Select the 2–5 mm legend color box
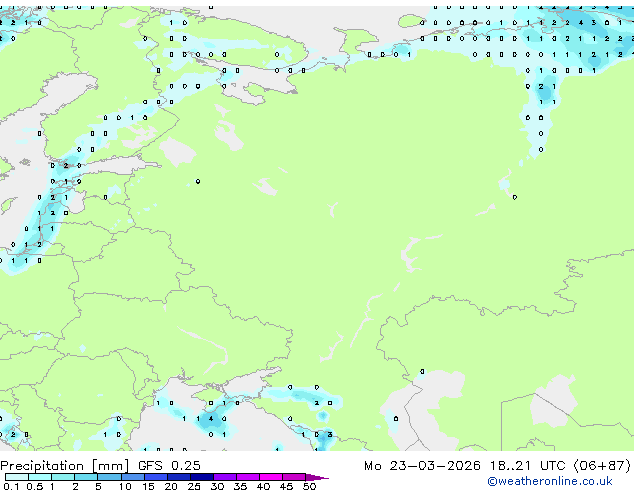This screenshot has height=490, width=634. pyautogui.click(x=86, y=477)
